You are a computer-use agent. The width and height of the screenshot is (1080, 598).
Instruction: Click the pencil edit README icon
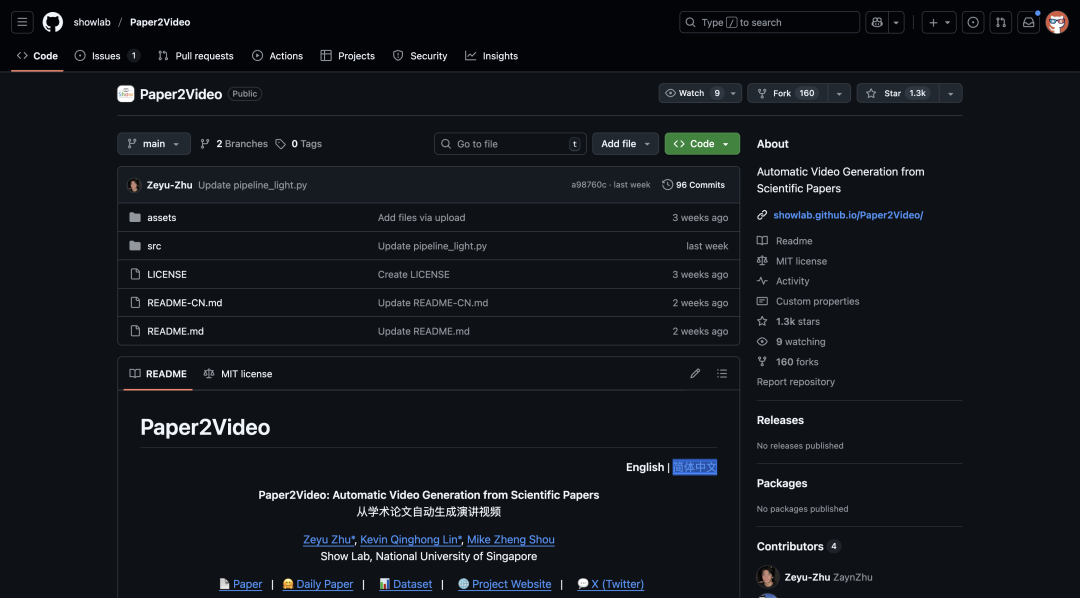pos(695,373)
